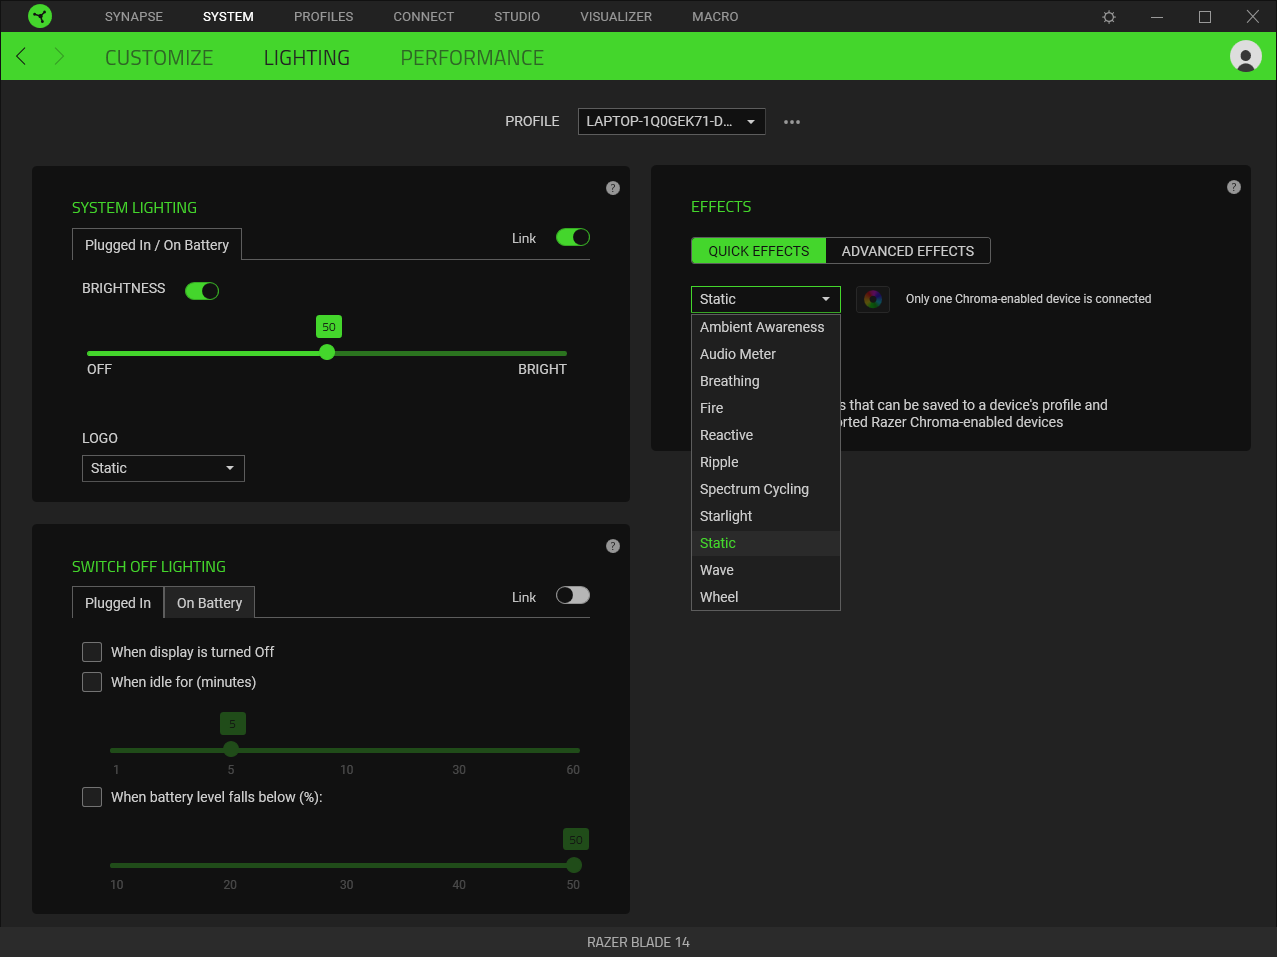Open the Macro tab
The image size is (1277, 957).
click(x=715, y=17)
